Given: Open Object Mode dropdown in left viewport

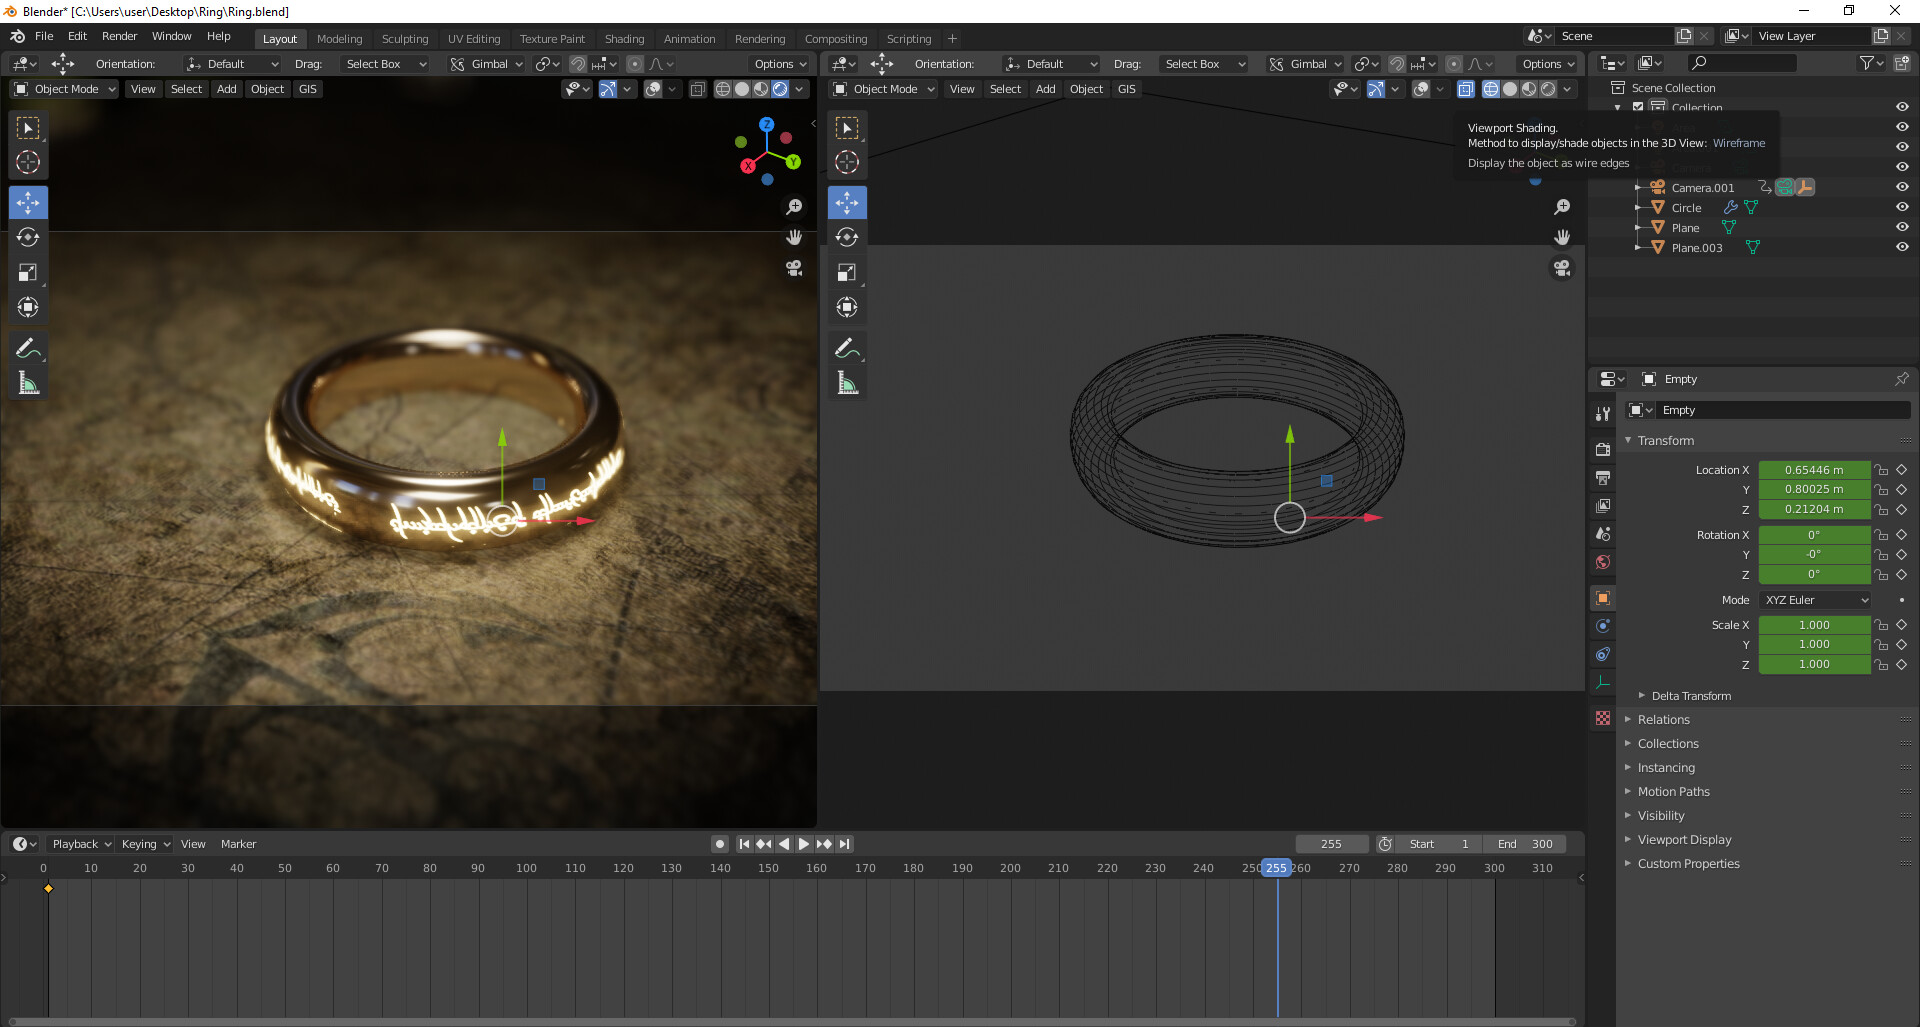Looking at the screenshot, I should pos(65,89).
